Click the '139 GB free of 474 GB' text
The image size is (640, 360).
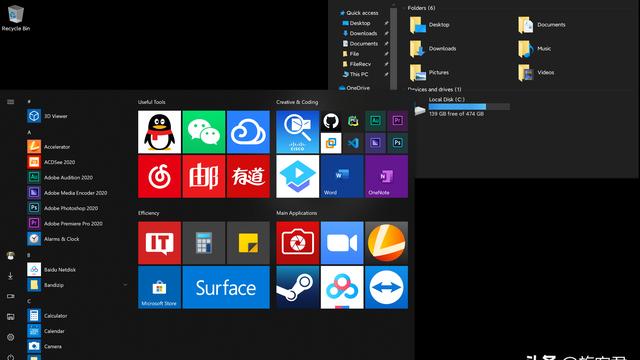[x=456, y=114]
